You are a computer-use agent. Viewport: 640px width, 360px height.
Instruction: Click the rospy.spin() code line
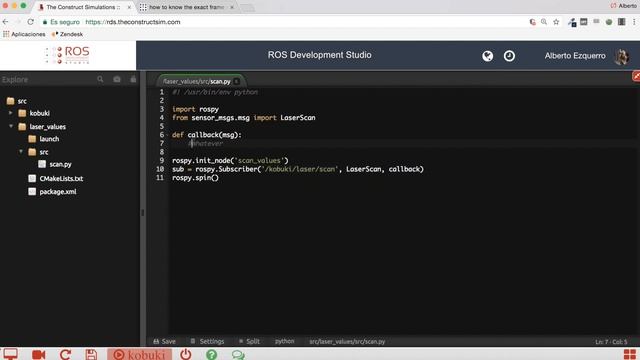click(x=195, y=178)
